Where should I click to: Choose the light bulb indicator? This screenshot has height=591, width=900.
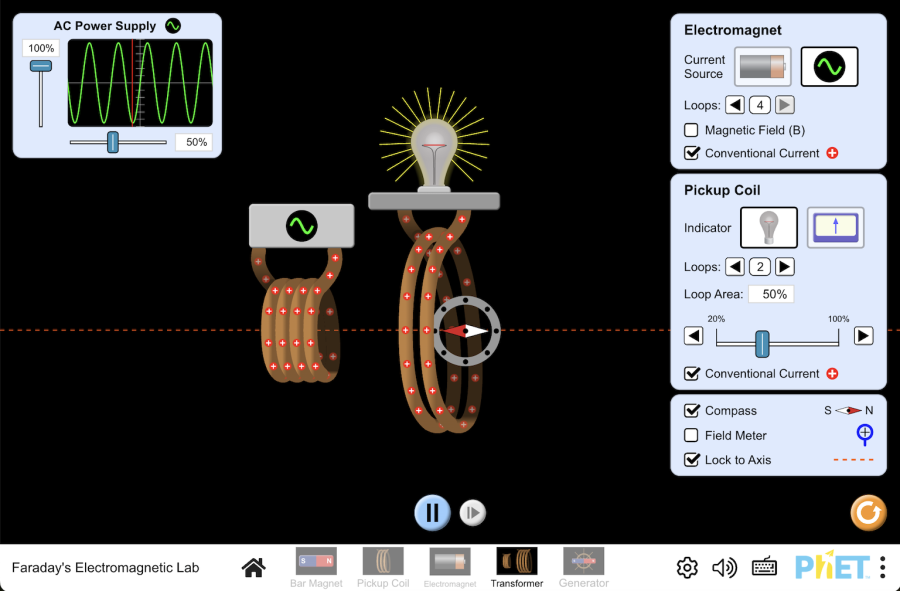[x=768, y=228]
